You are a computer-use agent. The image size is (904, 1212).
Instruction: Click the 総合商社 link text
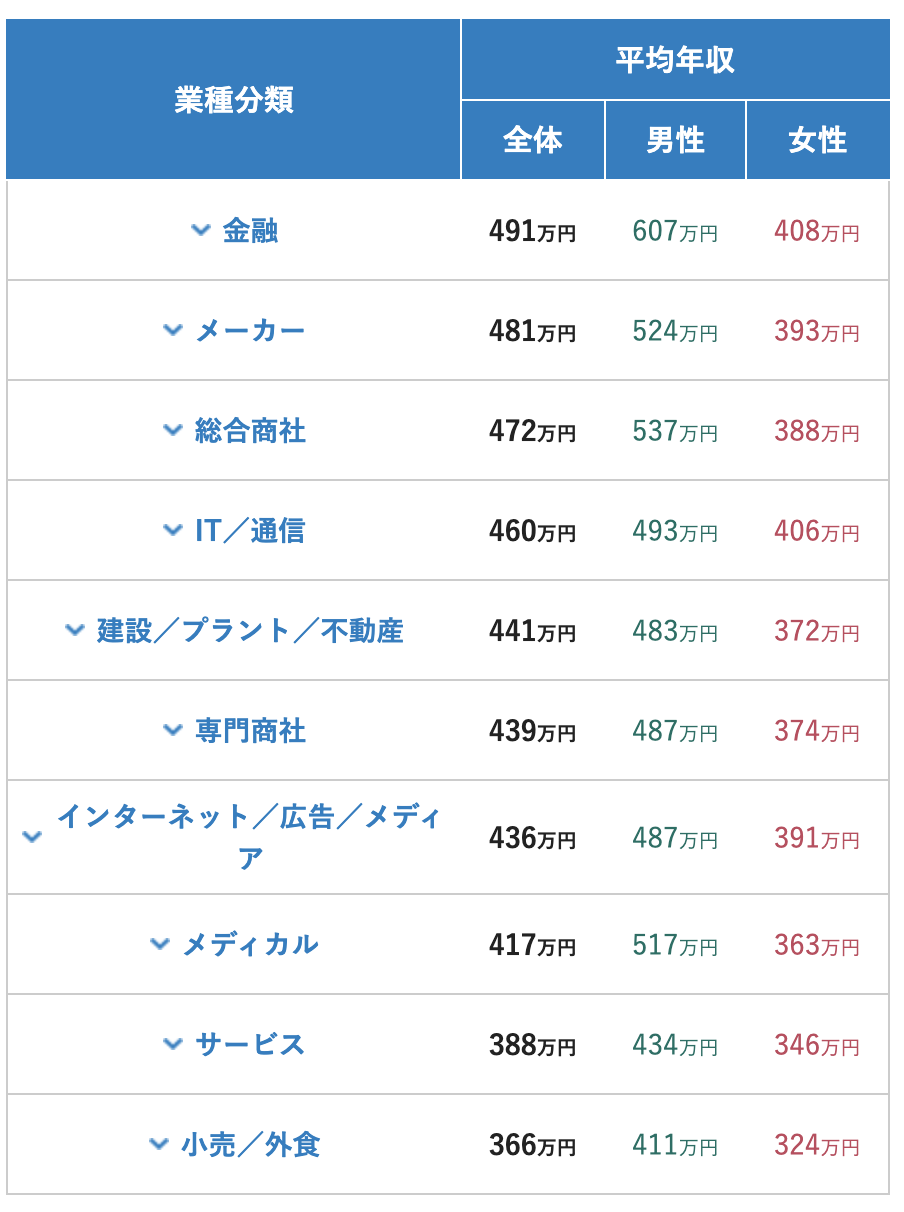(x=250, y=431)
